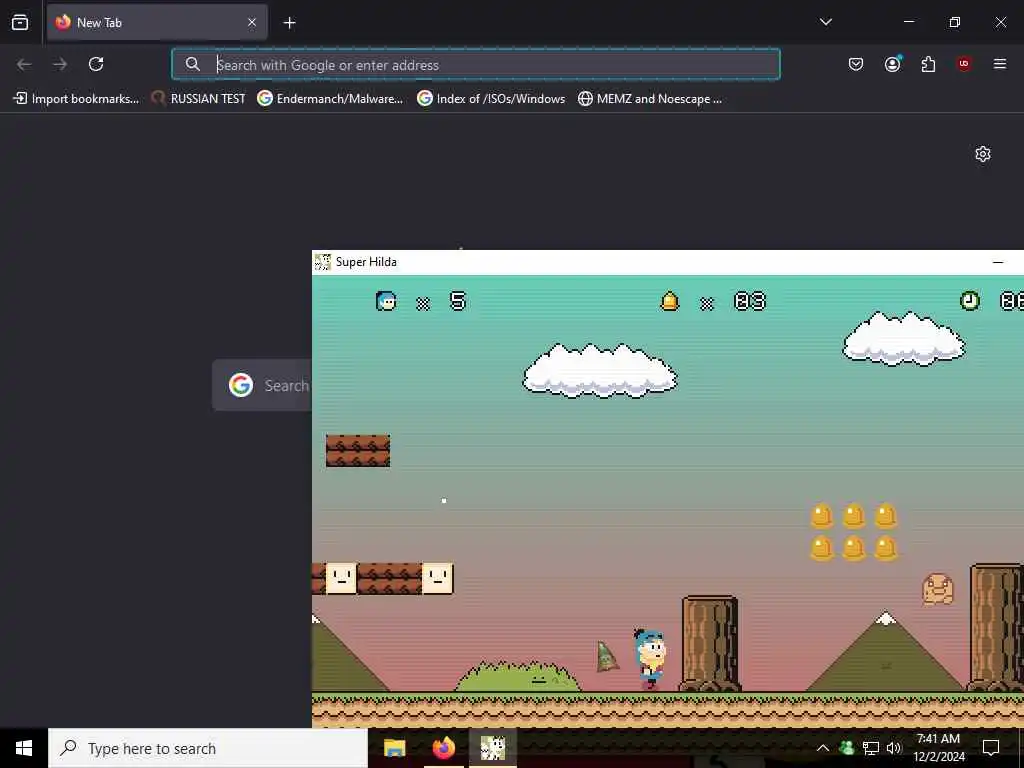The height and width of the screenshot is (768, 1024).
Task: Close the New Tab tab
Action: point(252,22)
